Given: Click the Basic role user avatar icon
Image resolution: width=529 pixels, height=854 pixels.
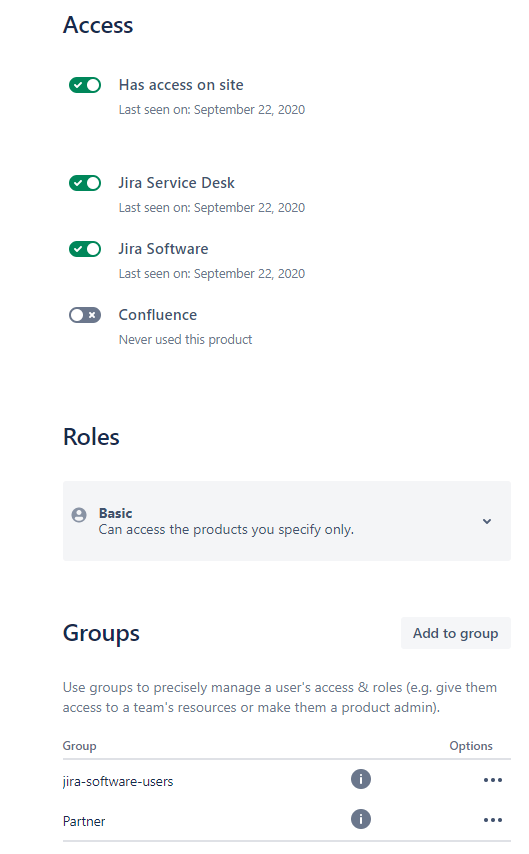Looking at the screenshot, I should 79,515.
